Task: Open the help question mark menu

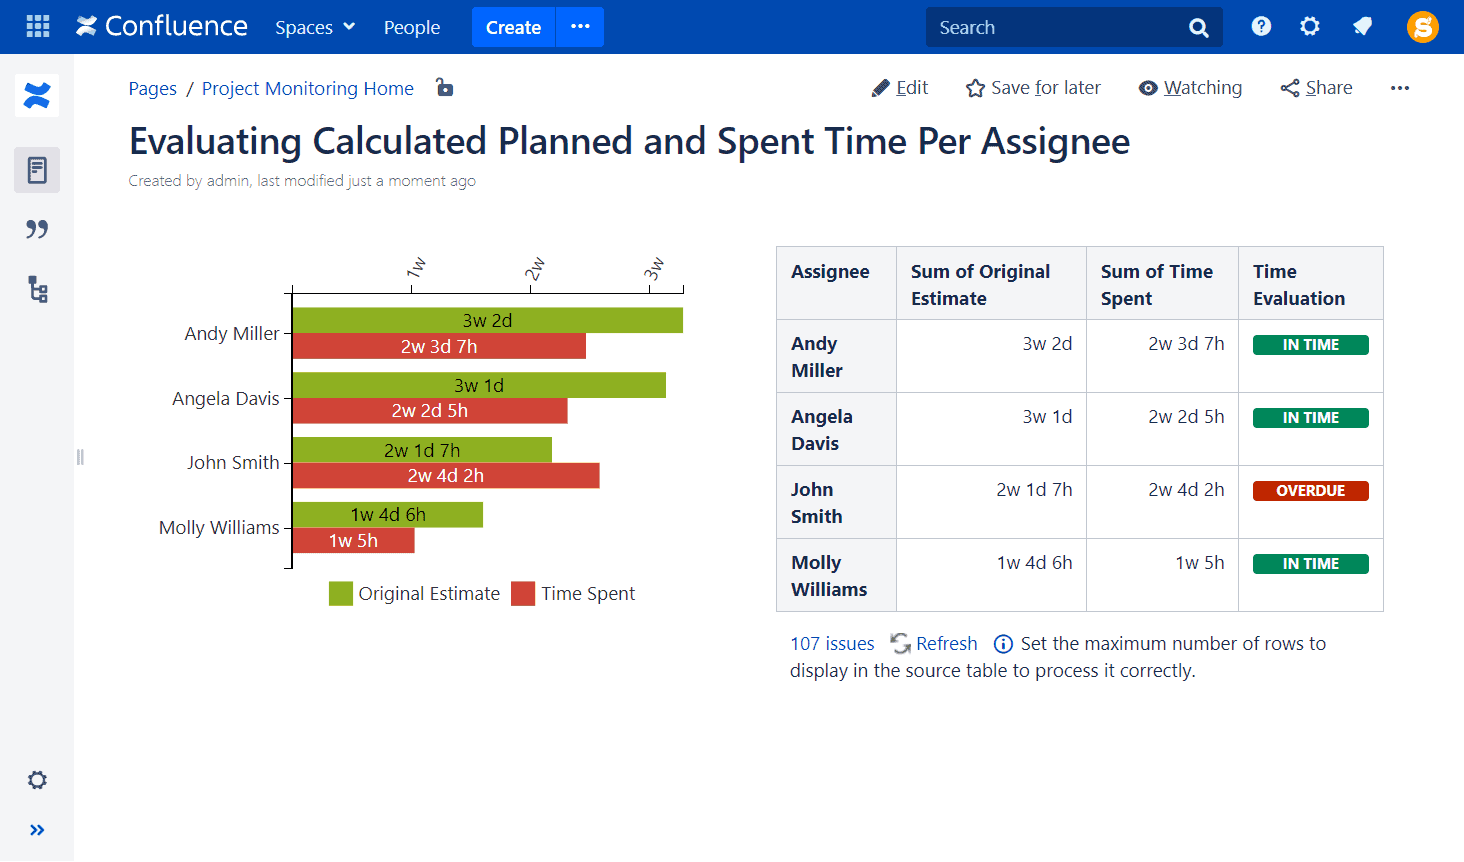Action: (x=1261, y=27)
